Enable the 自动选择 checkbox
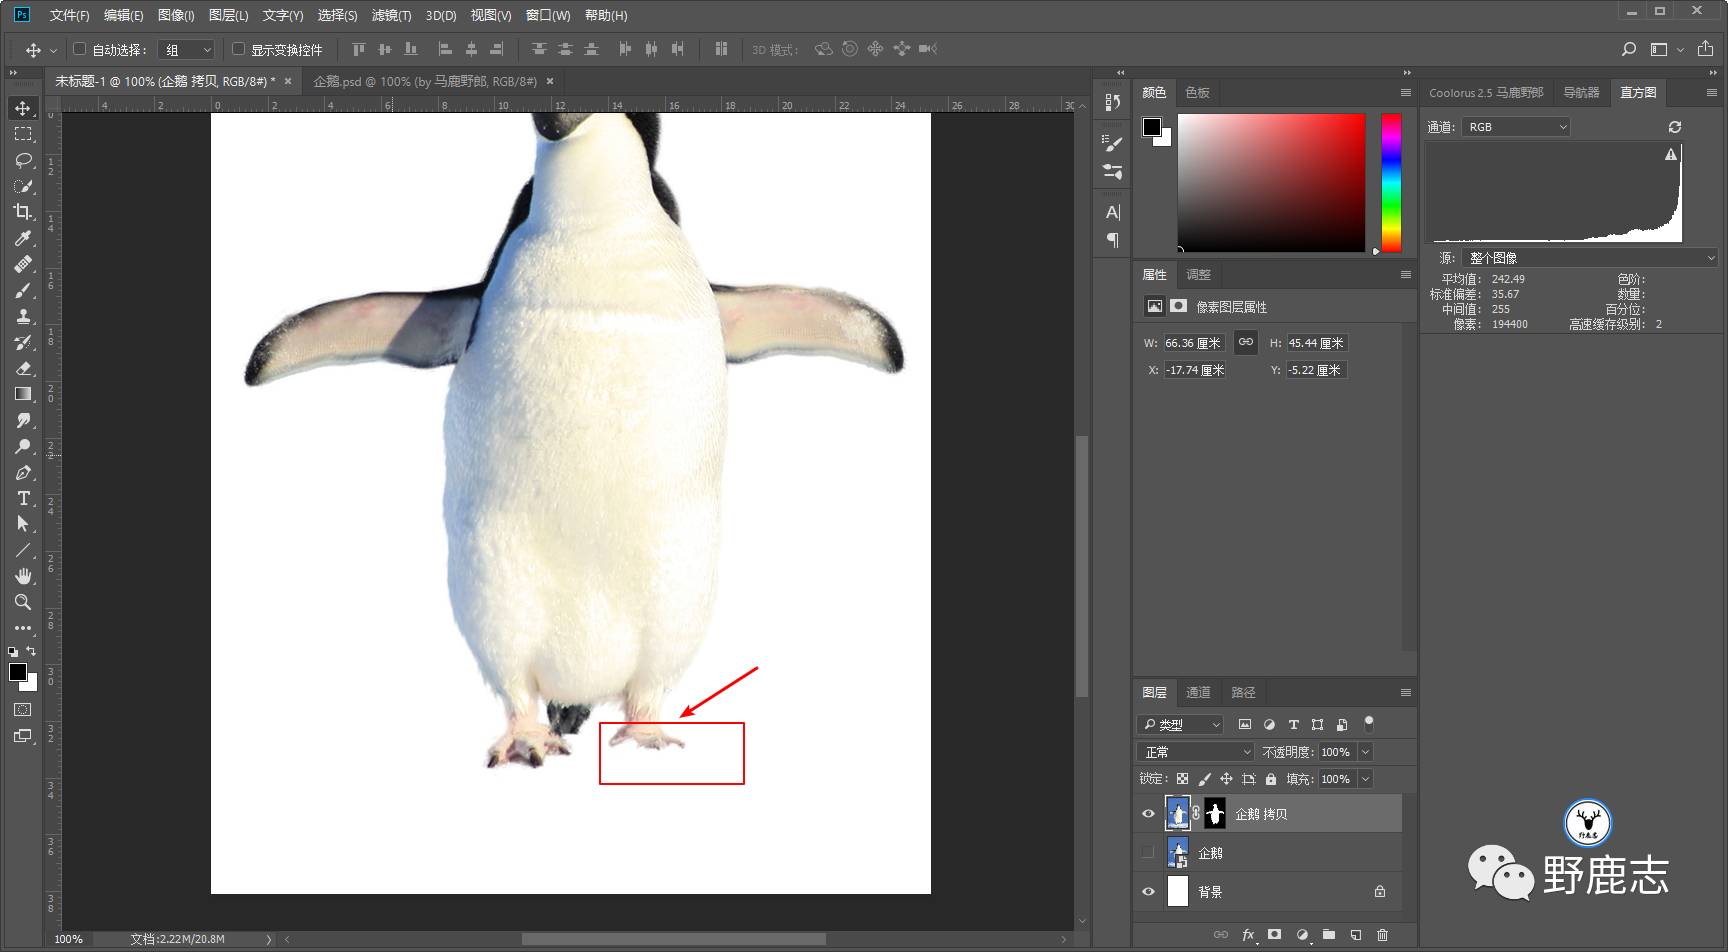This screenshot has width=1728, height=952. tap(80, 49)
